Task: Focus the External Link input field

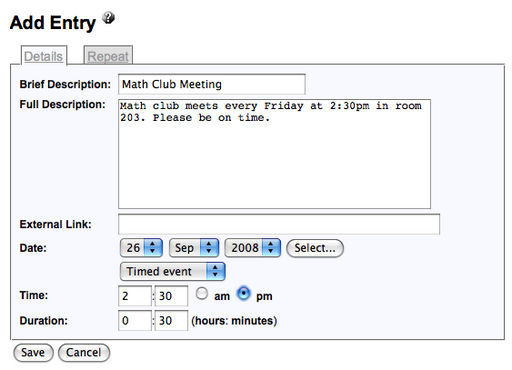Action: tap(279, 224)
